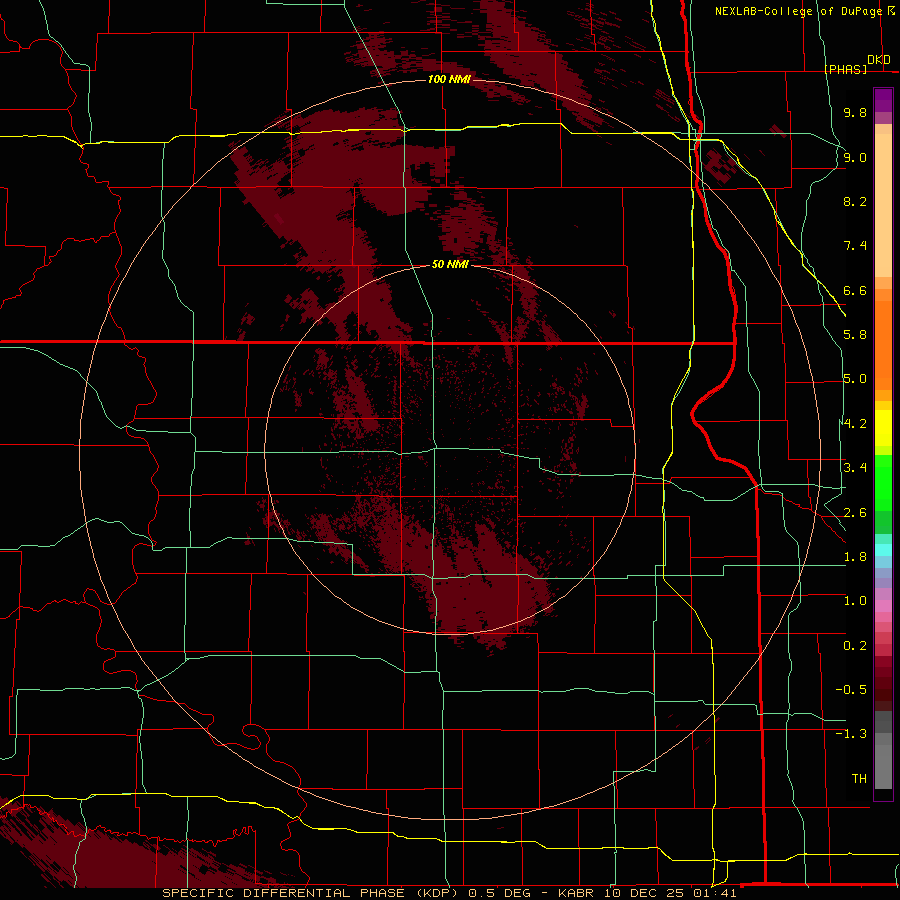Click the 9.0 value on color scale
This screenshot has height=900, width=900.
coord(855,157)
